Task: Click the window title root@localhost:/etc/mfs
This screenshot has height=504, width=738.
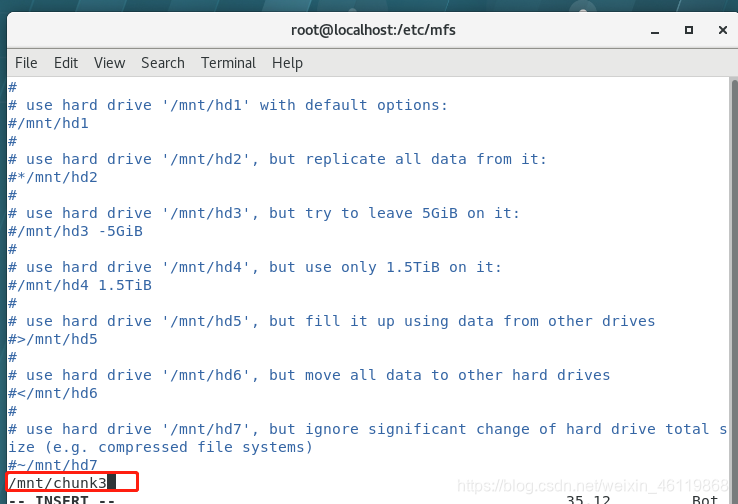Action: point(373,30)
